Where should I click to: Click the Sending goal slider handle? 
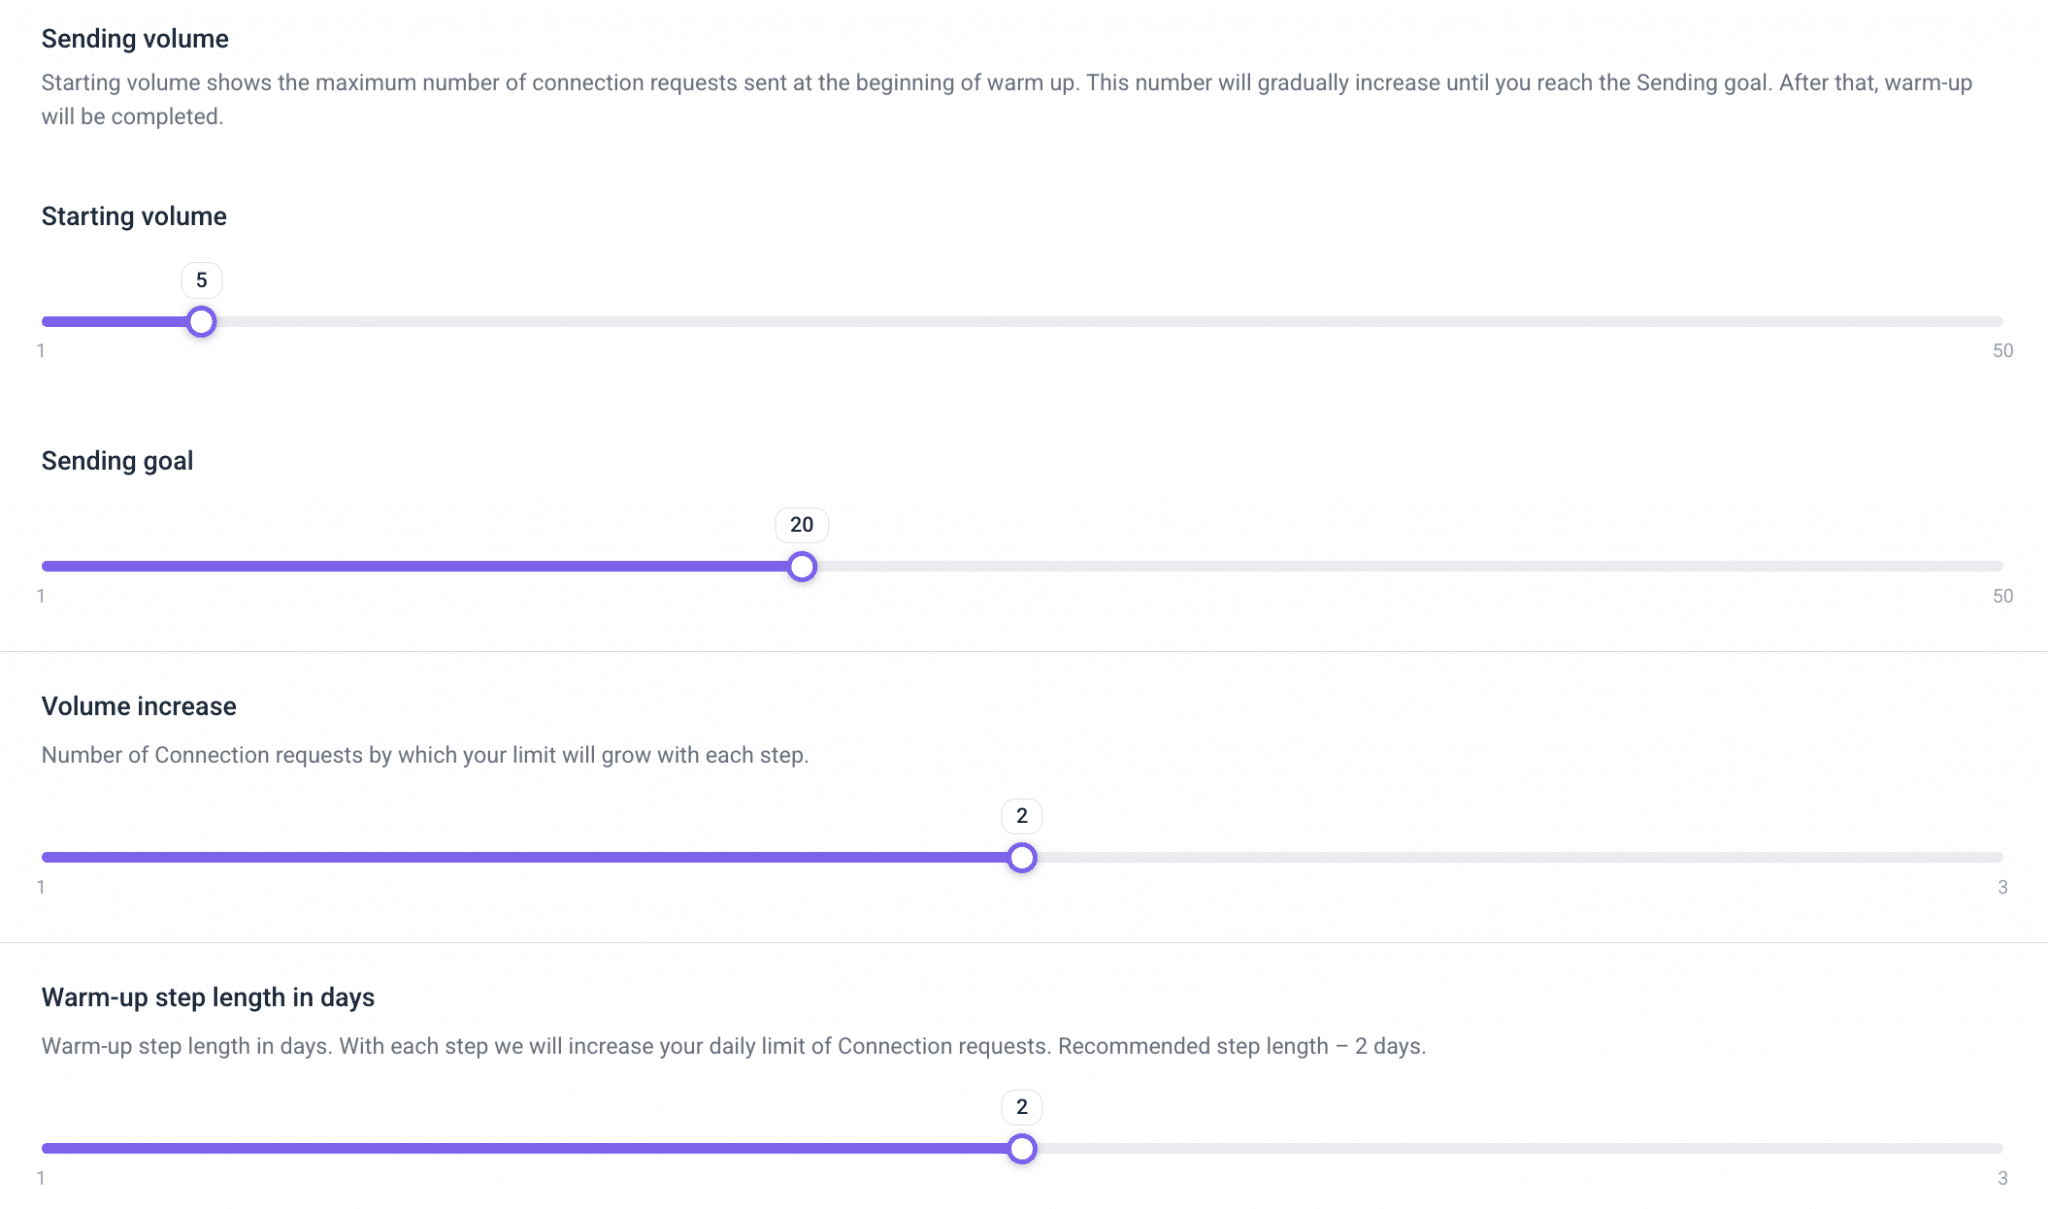801,566
